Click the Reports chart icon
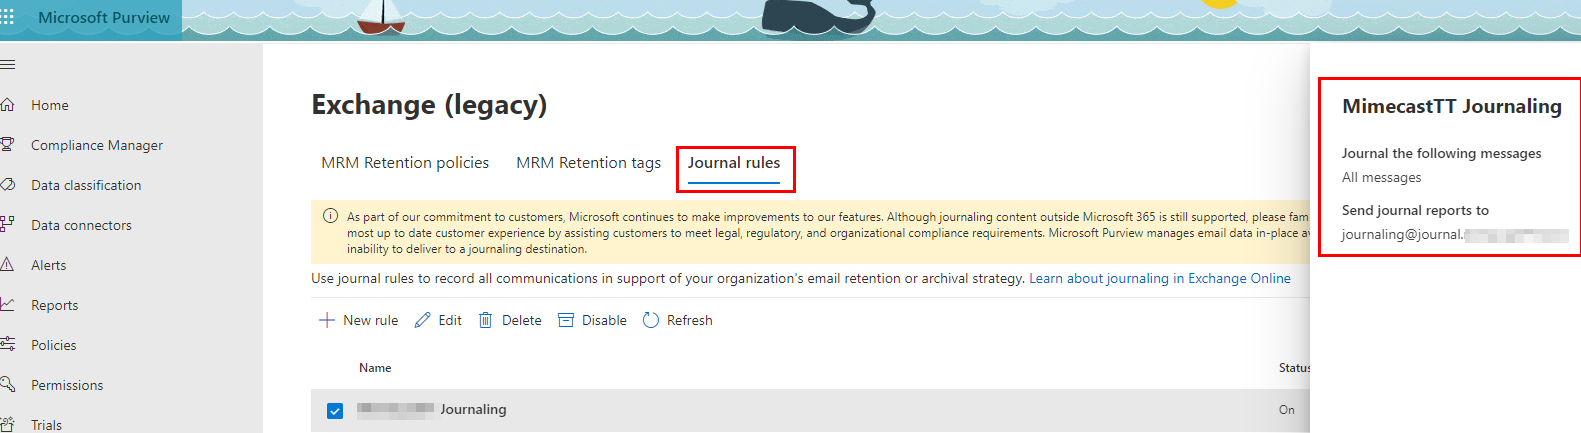 click(8, 305)
